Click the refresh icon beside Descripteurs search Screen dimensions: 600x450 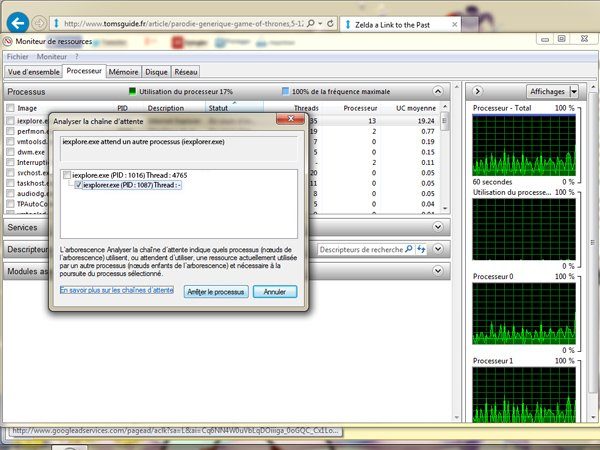[x=421, y=249]
